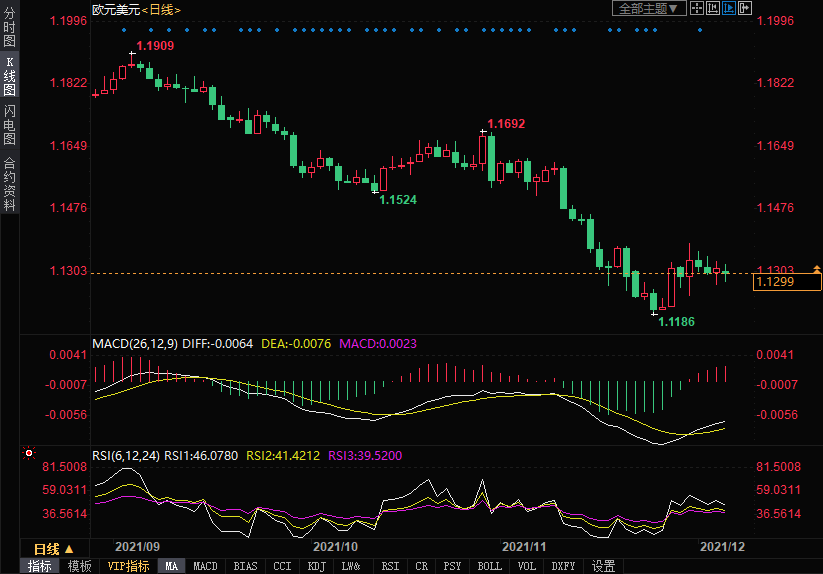This screenshot has height=574, width=823.
Task: Click the small red gear icon left of RSI
Action: point(28,454)
